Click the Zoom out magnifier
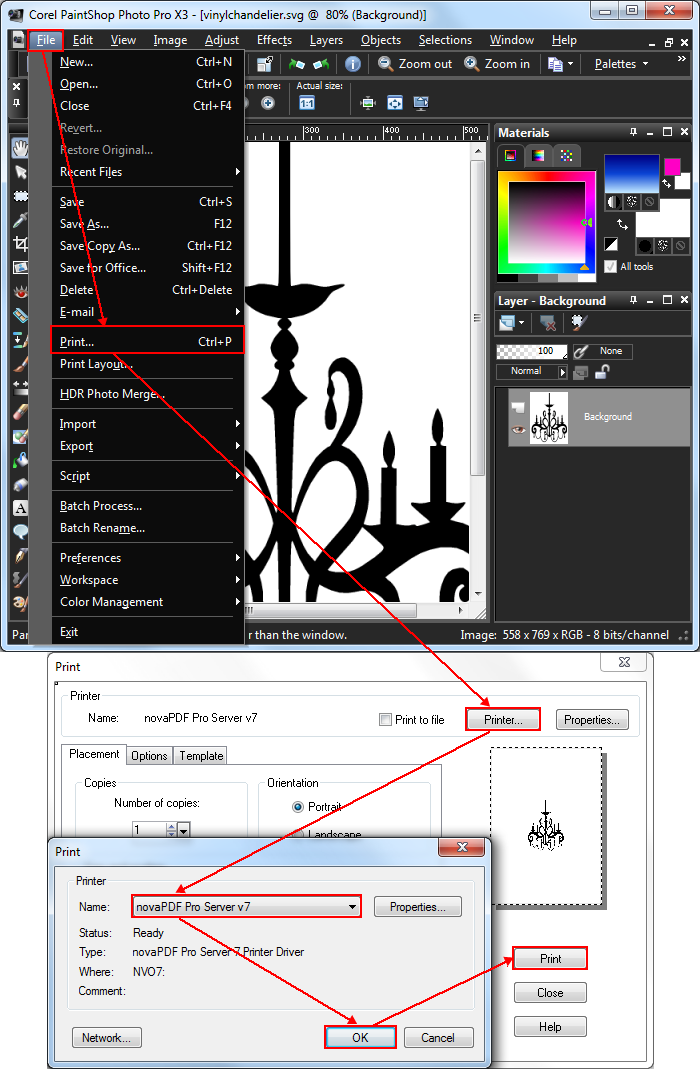This screenshot has width=700, height=1069. click(x=386, y=63)
